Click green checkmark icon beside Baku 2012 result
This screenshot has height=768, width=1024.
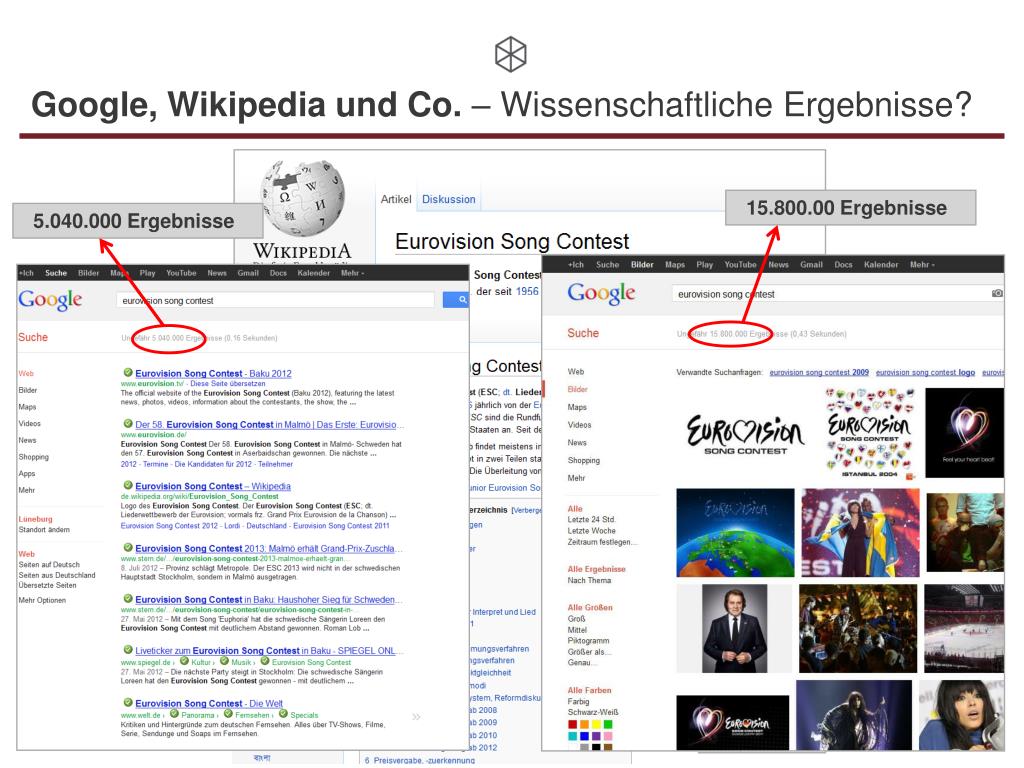point(128,373)
